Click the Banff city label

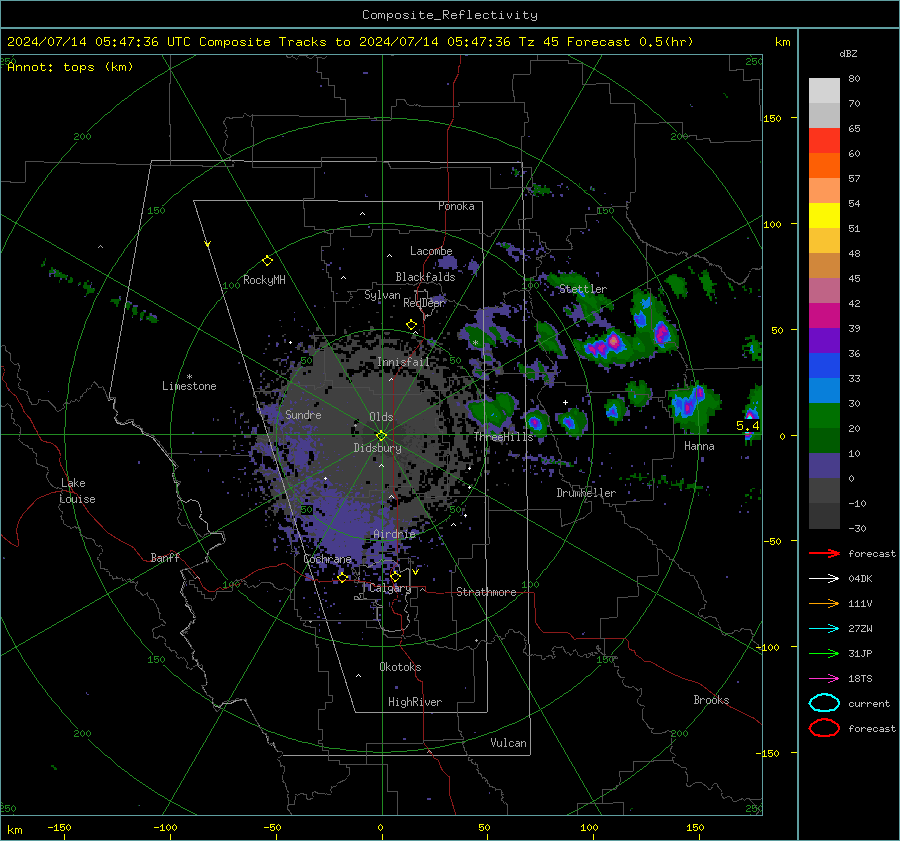(165, 557)
